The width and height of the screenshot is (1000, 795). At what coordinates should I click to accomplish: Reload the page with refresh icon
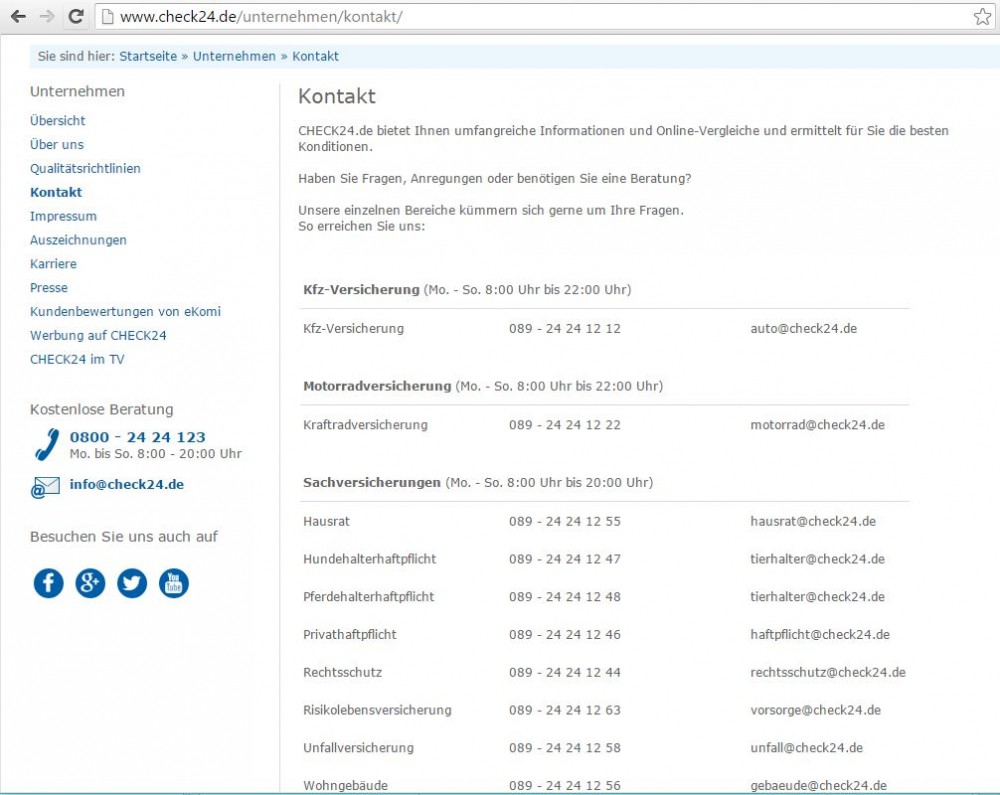pos(75,17)
